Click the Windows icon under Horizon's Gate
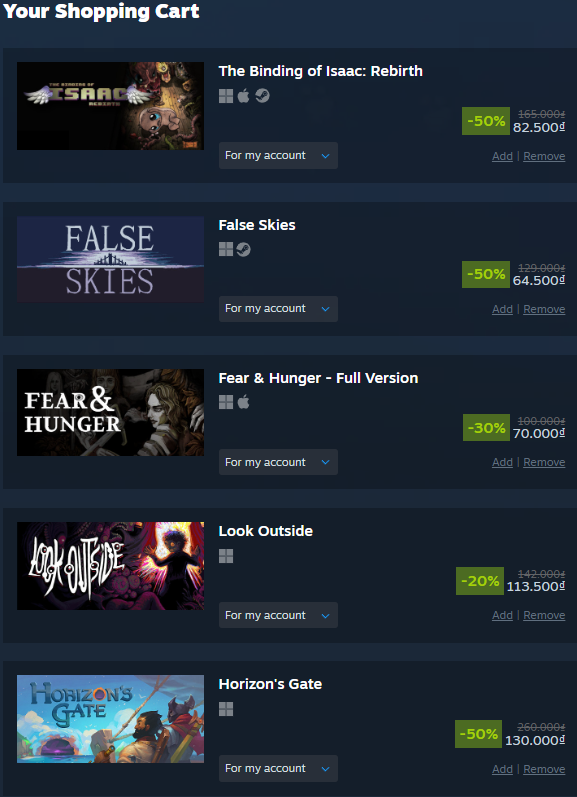Image resolution: width=577 pixels, height=797 pixels. 226,709
